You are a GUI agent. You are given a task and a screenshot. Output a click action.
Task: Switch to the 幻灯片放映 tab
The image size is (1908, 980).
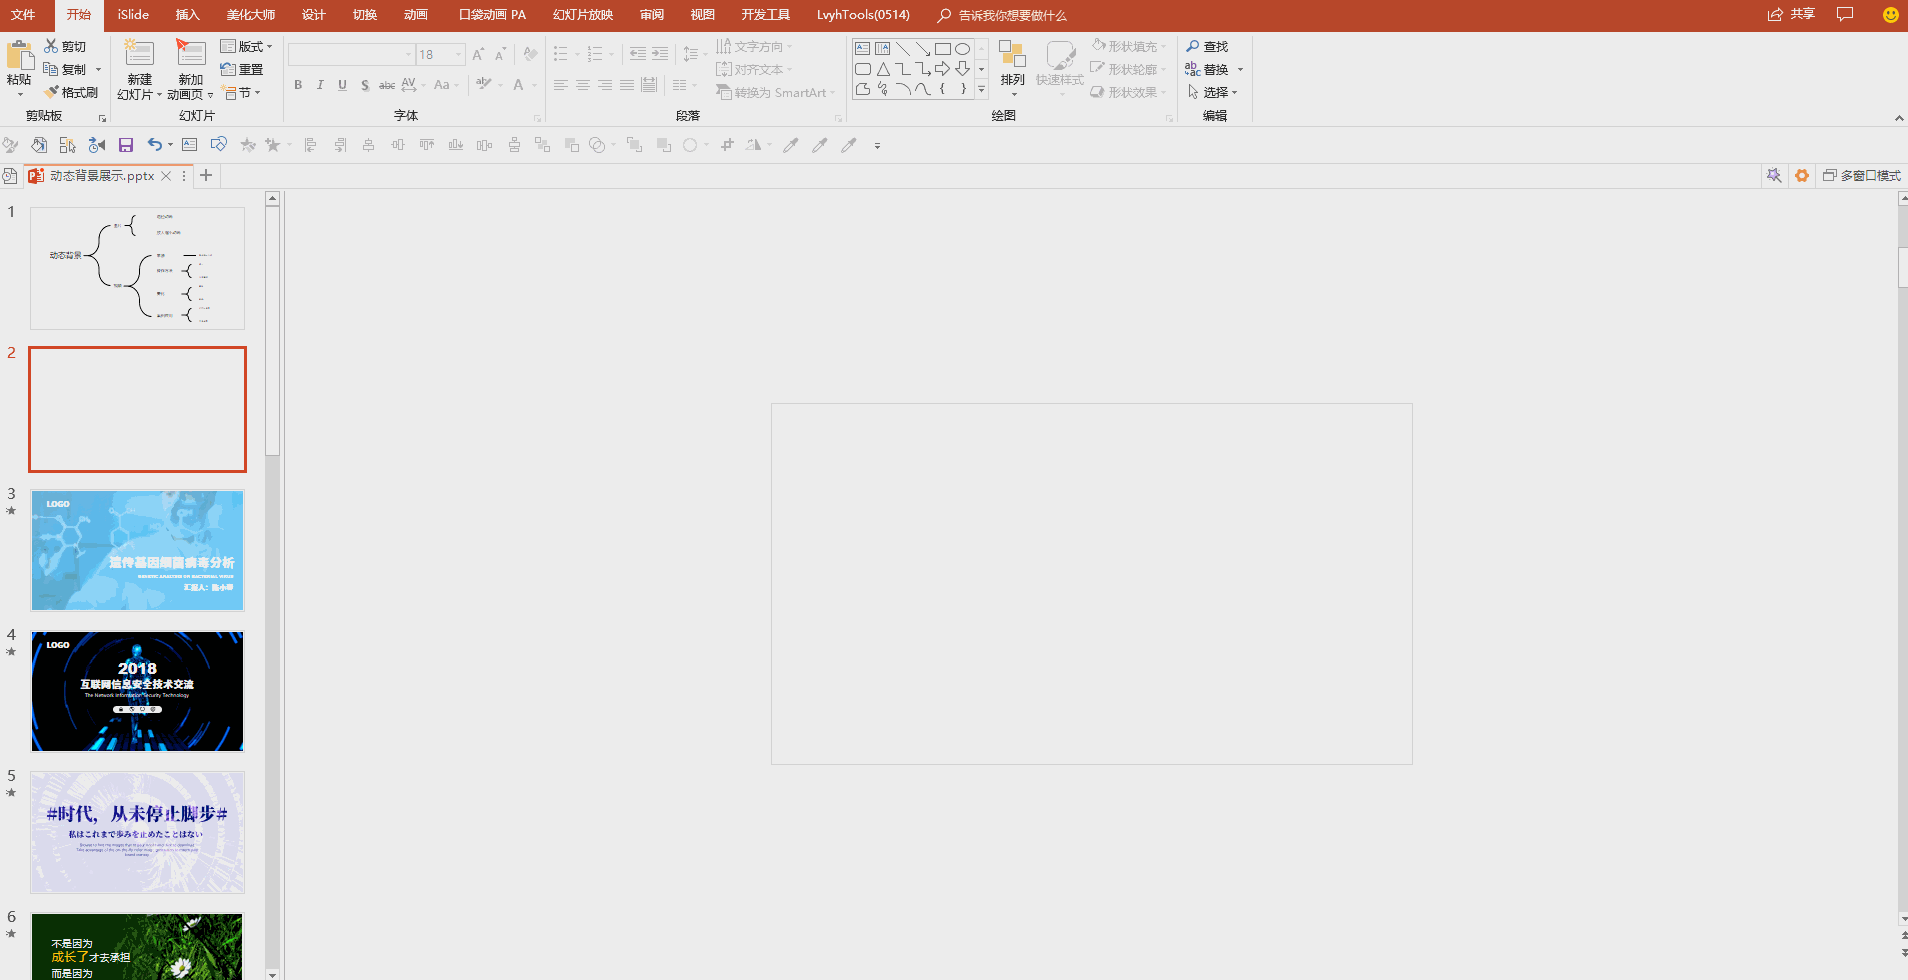583,15
